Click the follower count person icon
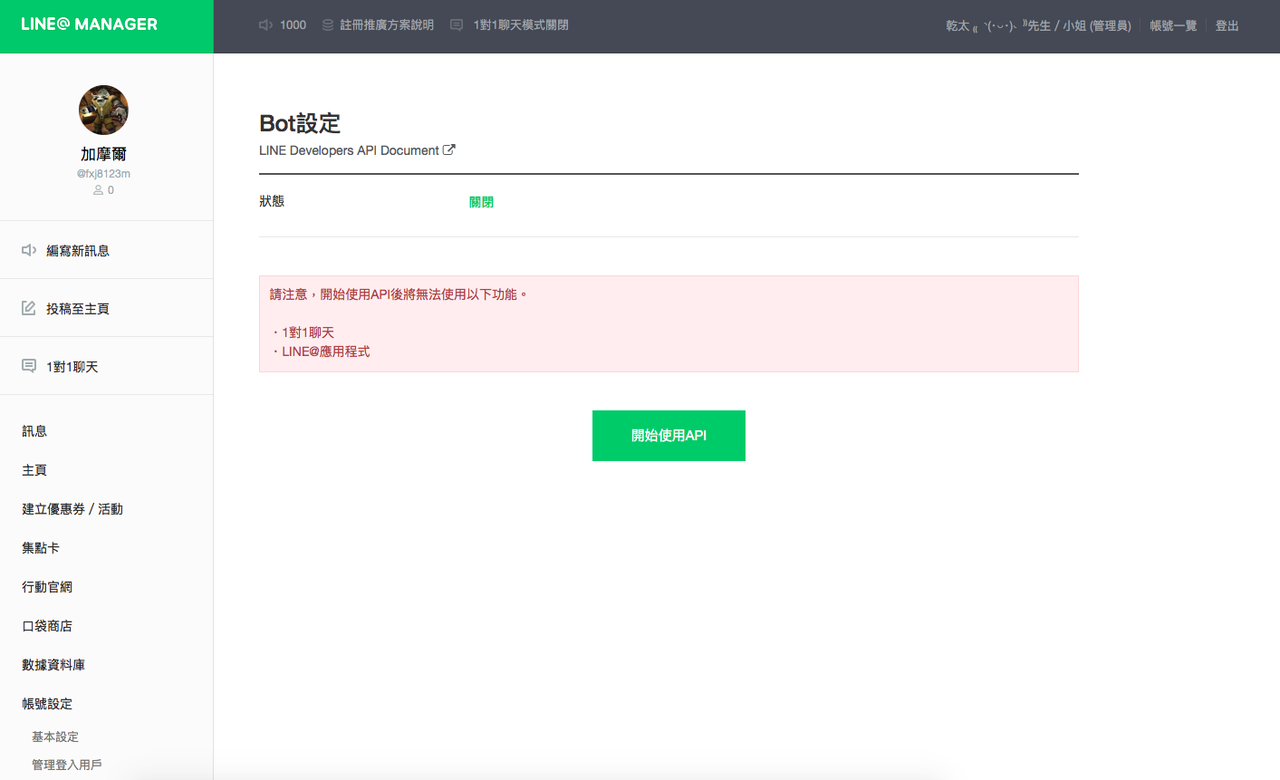This screenshot has width=1280, height=780. [98, 190]
